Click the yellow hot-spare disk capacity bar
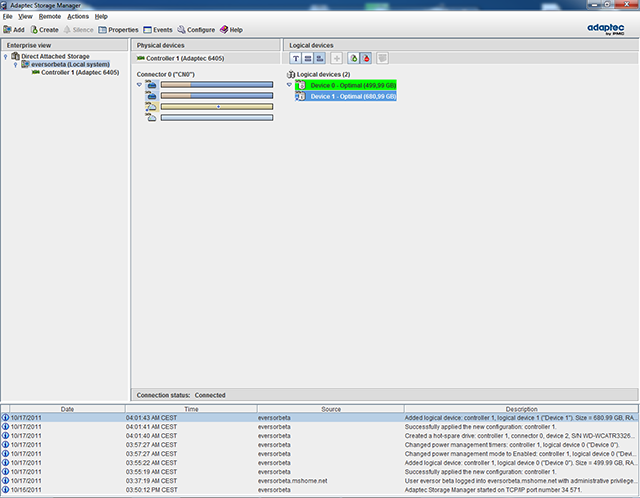This screenshot has width=640, height=498. click(217, 107)
